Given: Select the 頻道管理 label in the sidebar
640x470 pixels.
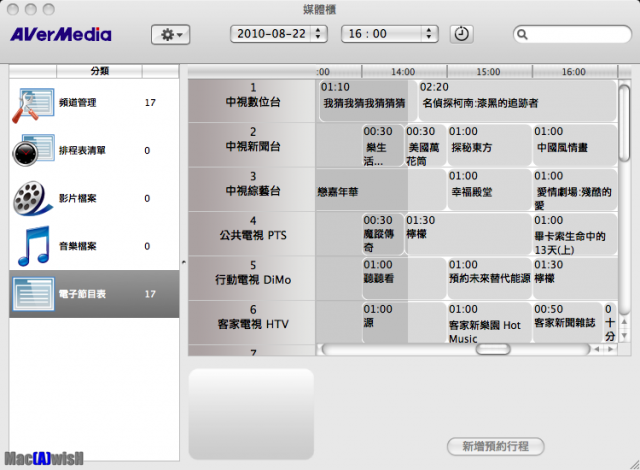Looking at the screenshot, I should [78, 102].
